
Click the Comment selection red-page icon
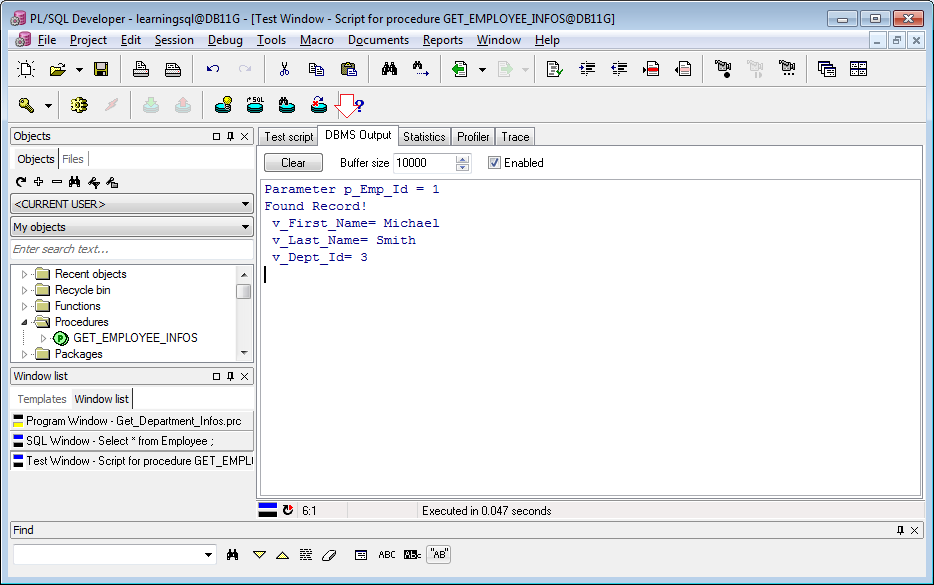click(651, 69)
